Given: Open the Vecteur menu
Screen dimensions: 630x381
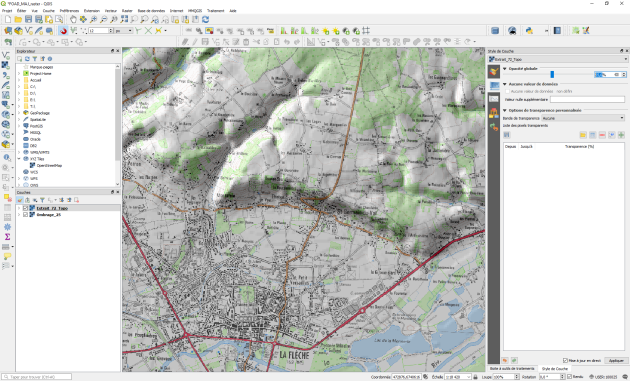Looking at the screenshot, I should [110, 11].
